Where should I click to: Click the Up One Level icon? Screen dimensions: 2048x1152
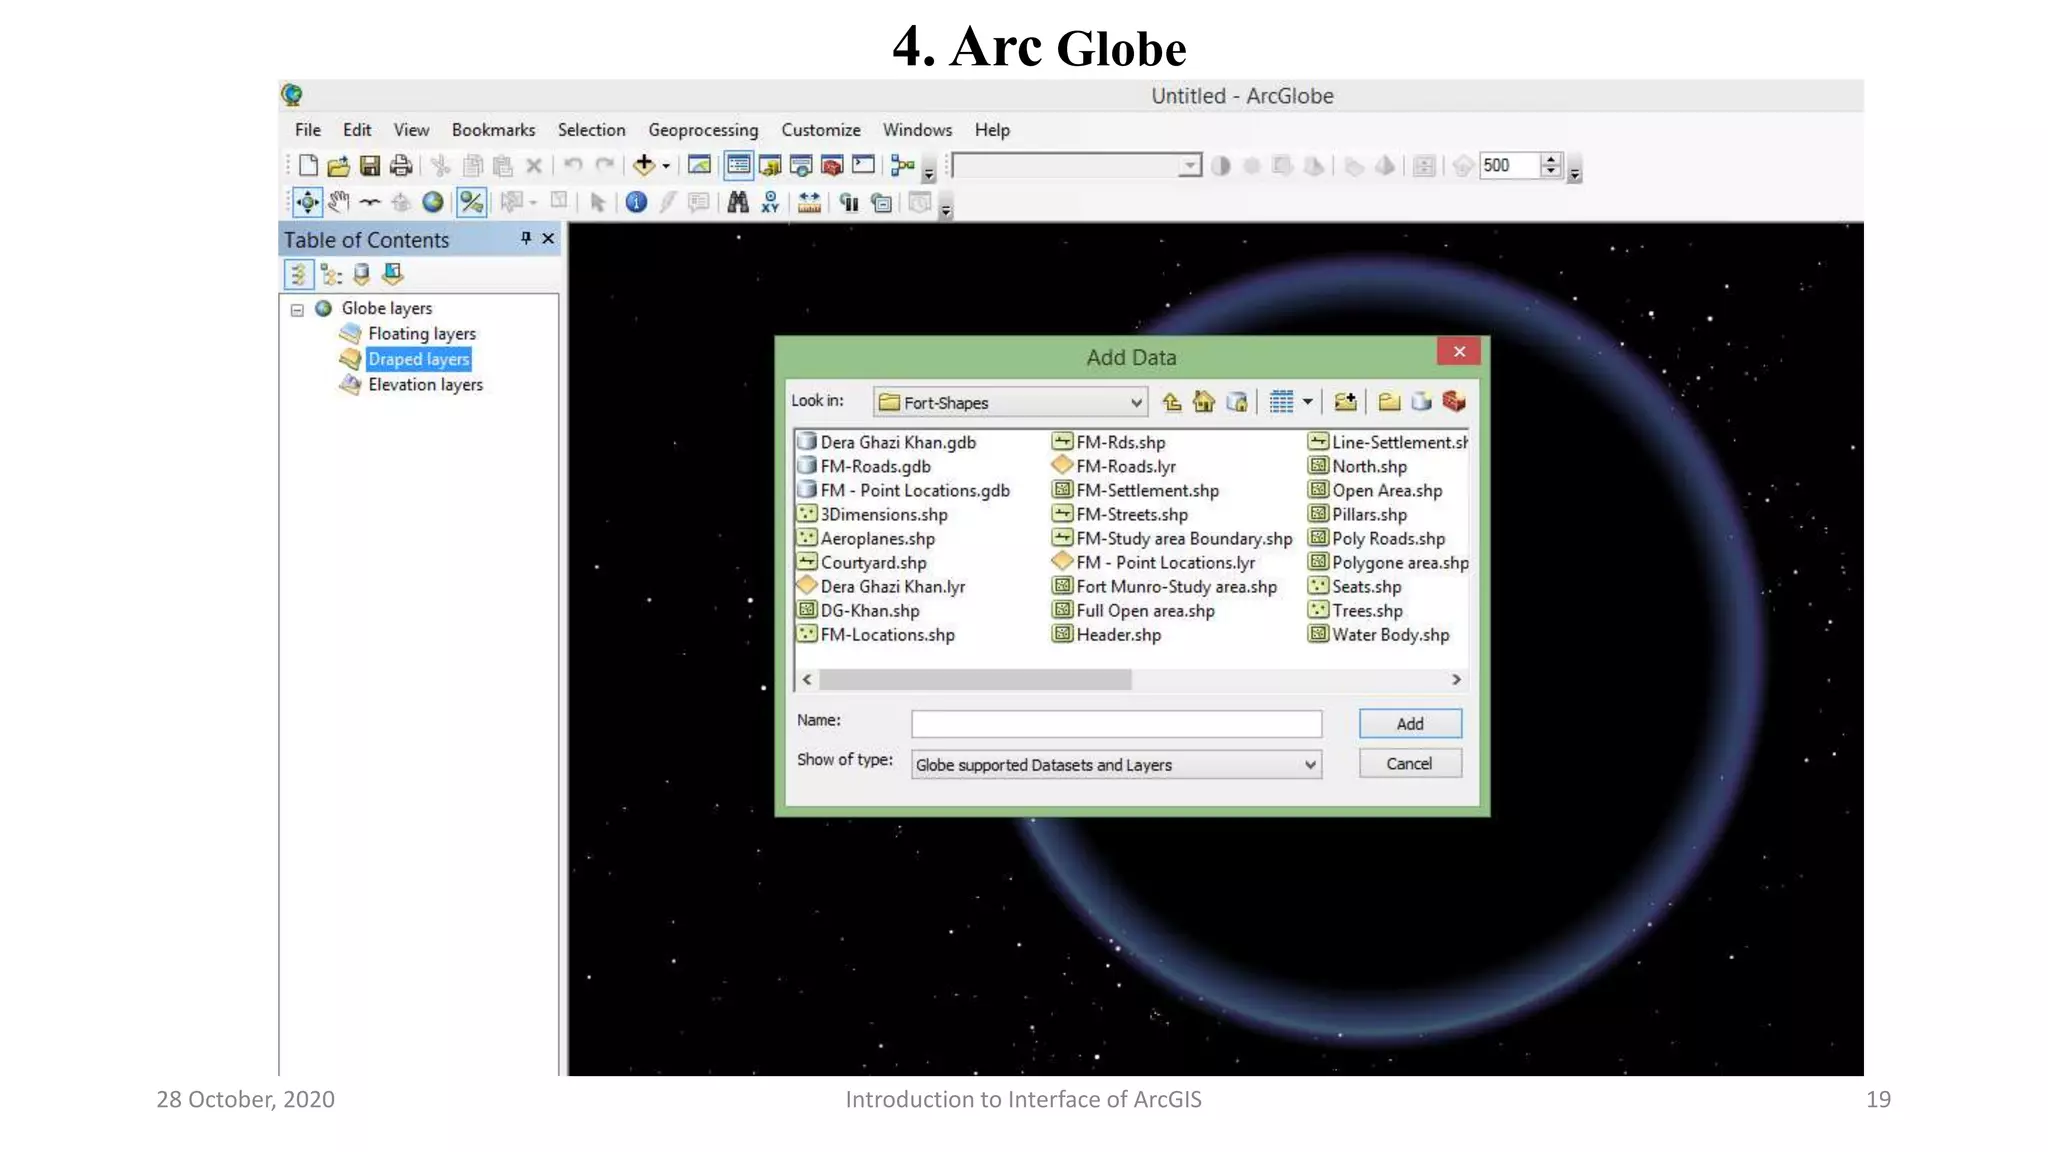point(1172,402)
